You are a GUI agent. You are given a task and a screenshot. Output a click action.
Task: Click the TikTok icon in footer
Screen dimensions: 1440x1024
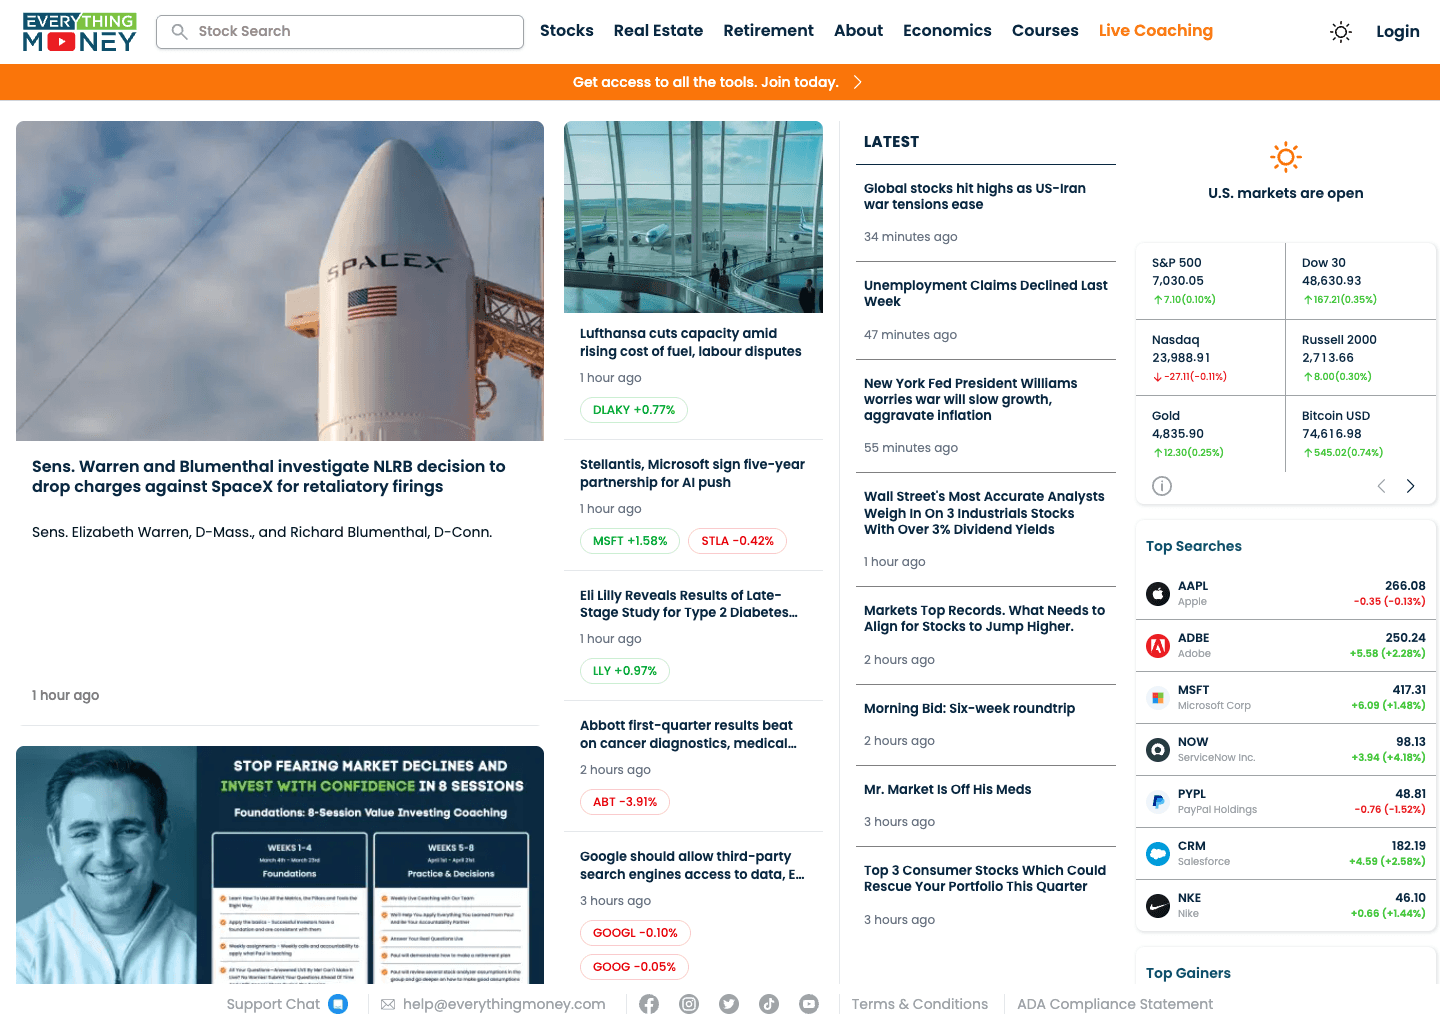pyautogui.click(x=769, y=1003)
